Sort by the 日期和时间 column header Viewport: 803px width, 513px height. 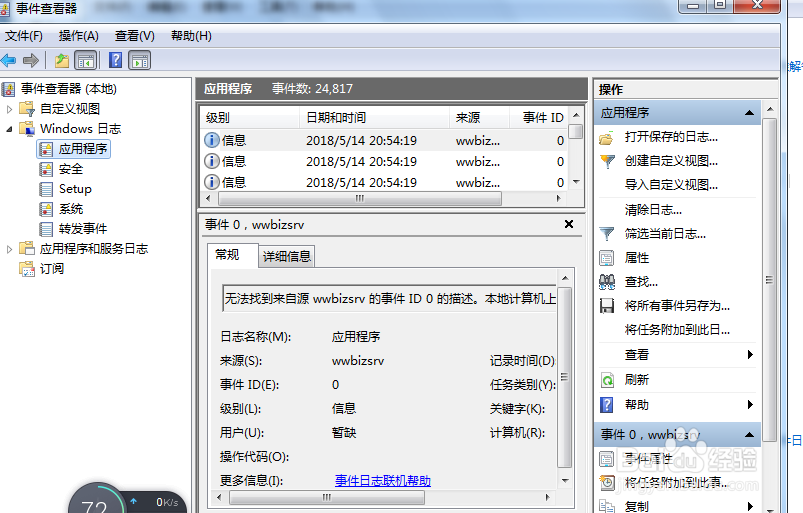click(x=374, y=118)
